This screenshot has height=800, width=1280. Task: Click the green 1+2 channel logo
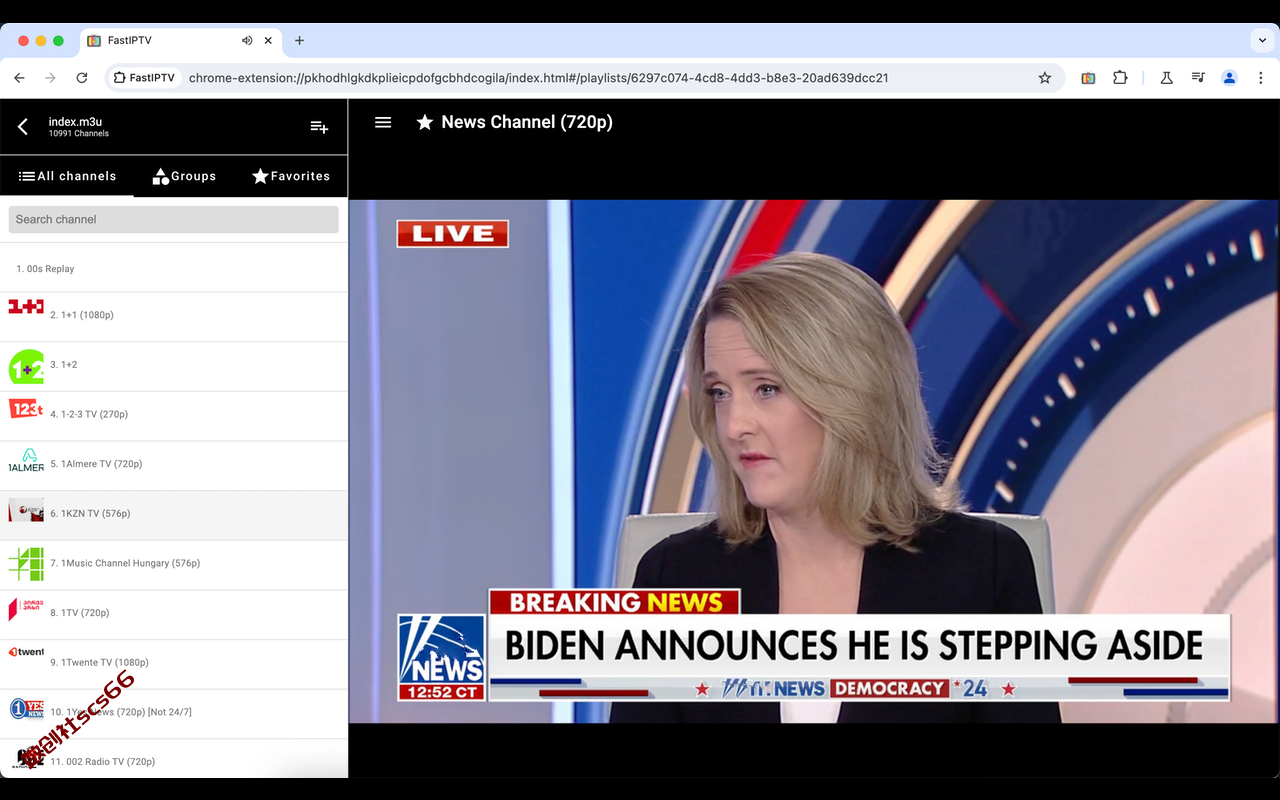(x=26, y=367)
